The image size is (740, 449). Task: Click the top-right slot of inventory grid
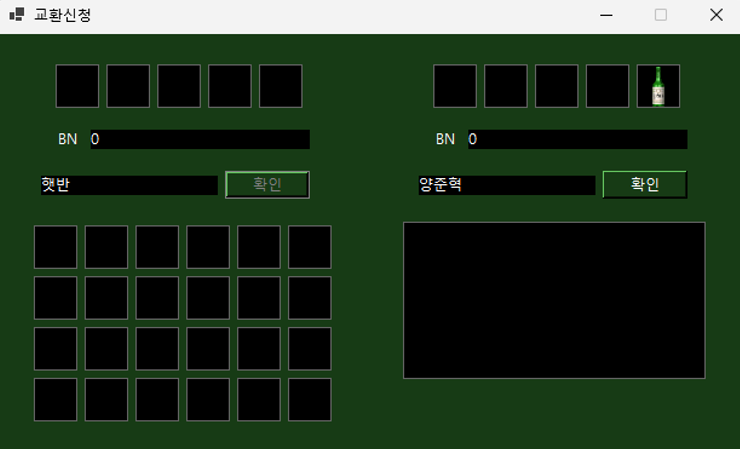pyautogui.click(x=310, y=247)
